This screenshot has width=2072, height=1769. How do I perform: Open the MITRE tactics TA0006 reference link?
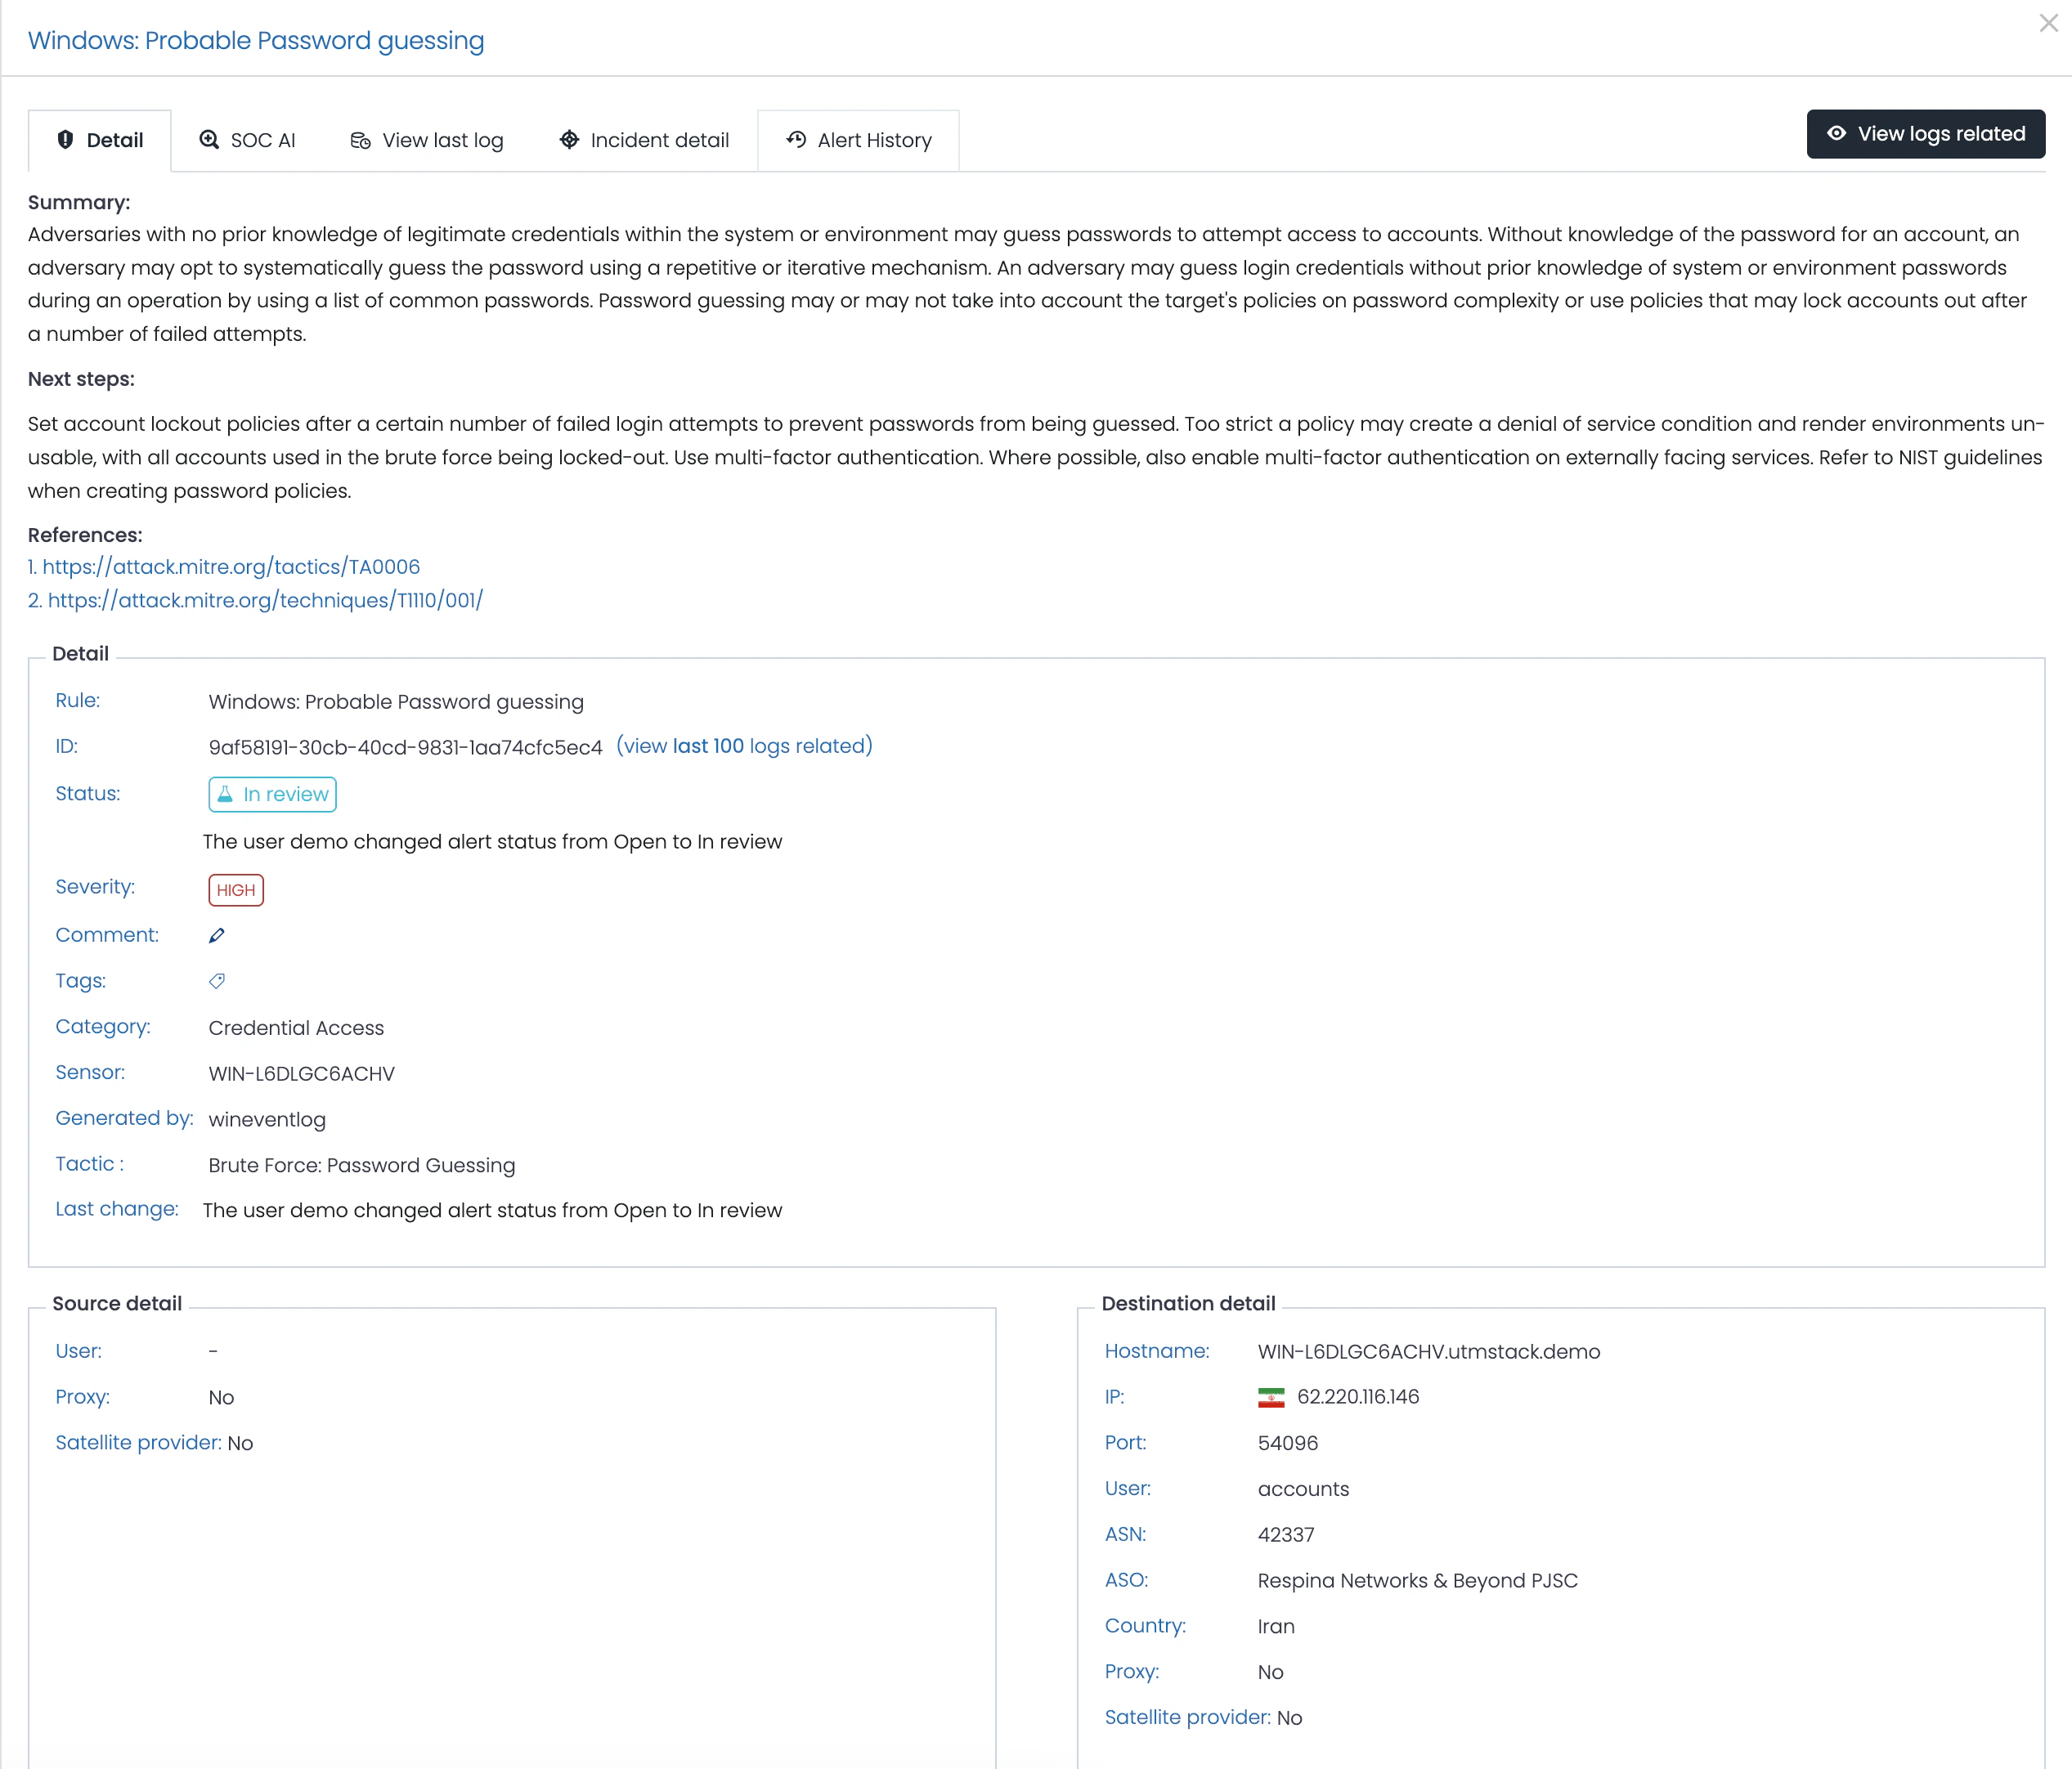coord(230,567)
